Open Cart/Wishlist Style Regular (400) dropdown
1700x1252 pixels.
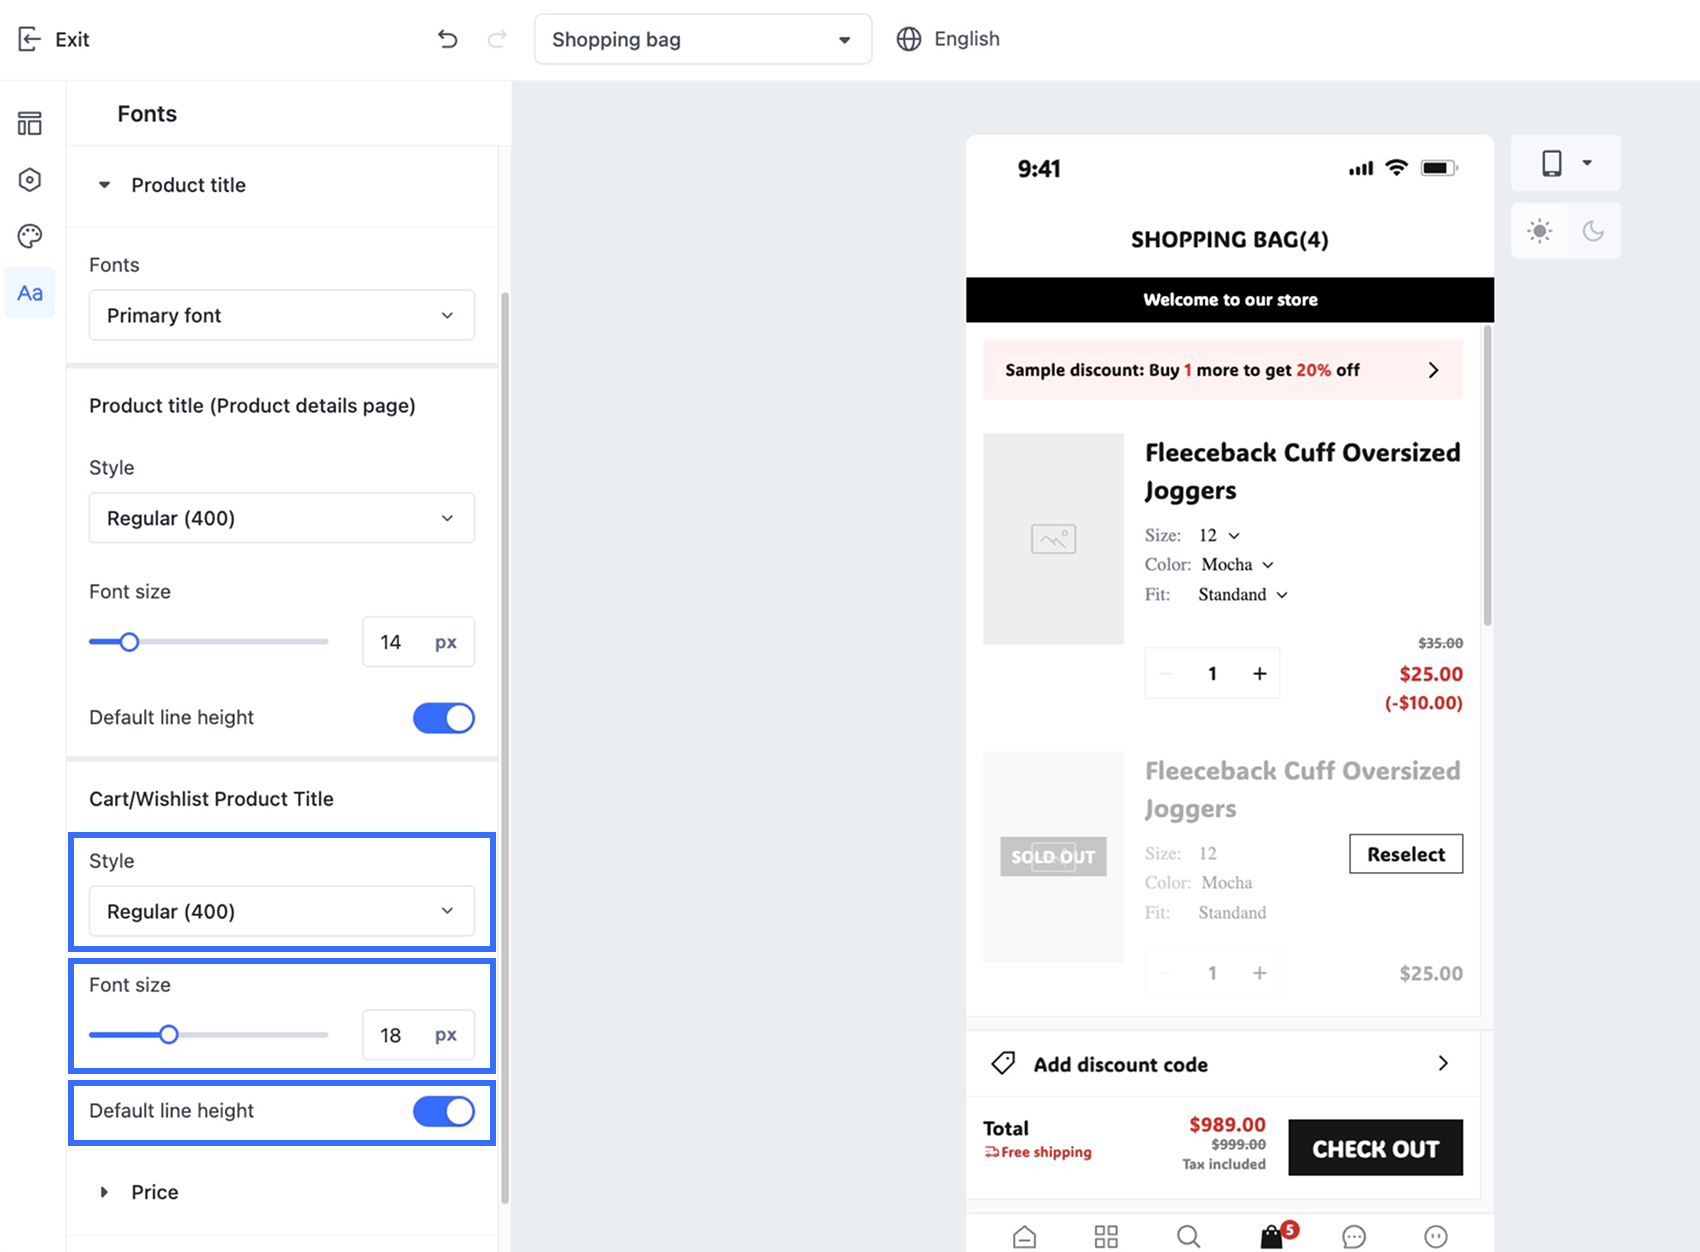282,911
